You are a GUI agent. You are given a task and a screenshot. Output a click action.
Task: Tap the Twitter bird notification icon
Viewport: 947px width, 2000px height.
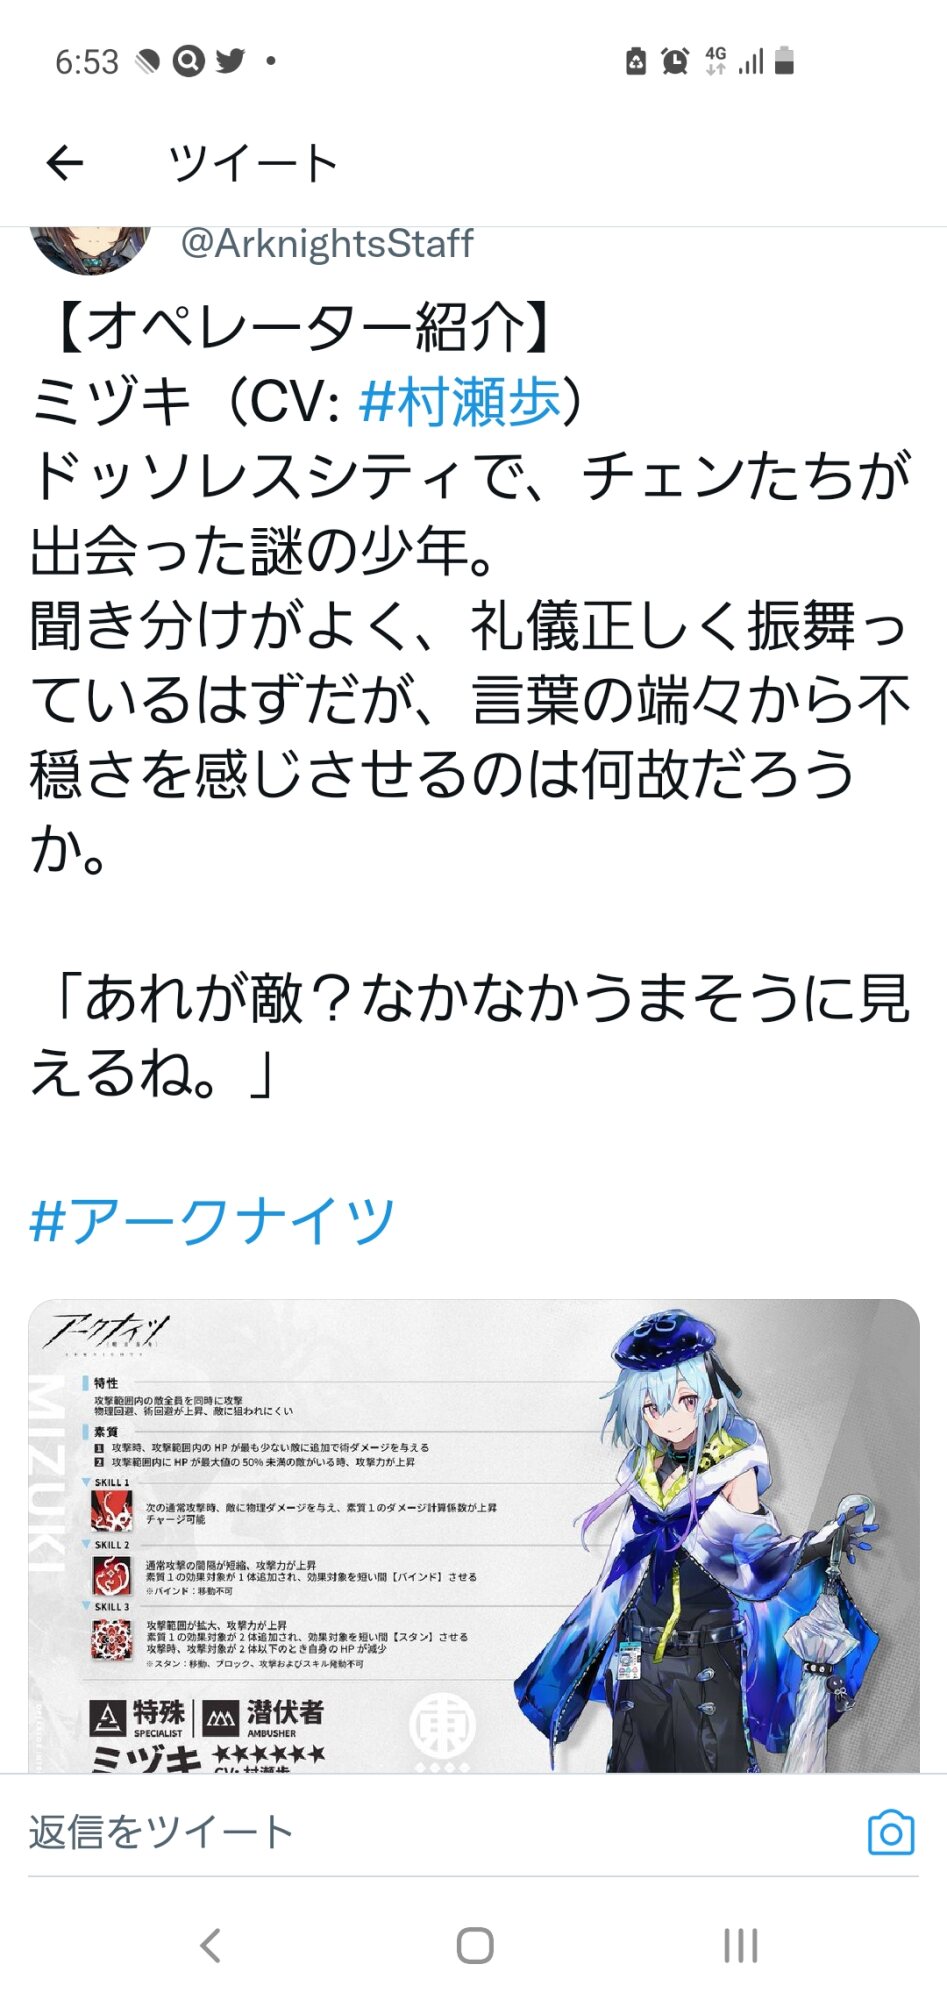click(230, 61)
